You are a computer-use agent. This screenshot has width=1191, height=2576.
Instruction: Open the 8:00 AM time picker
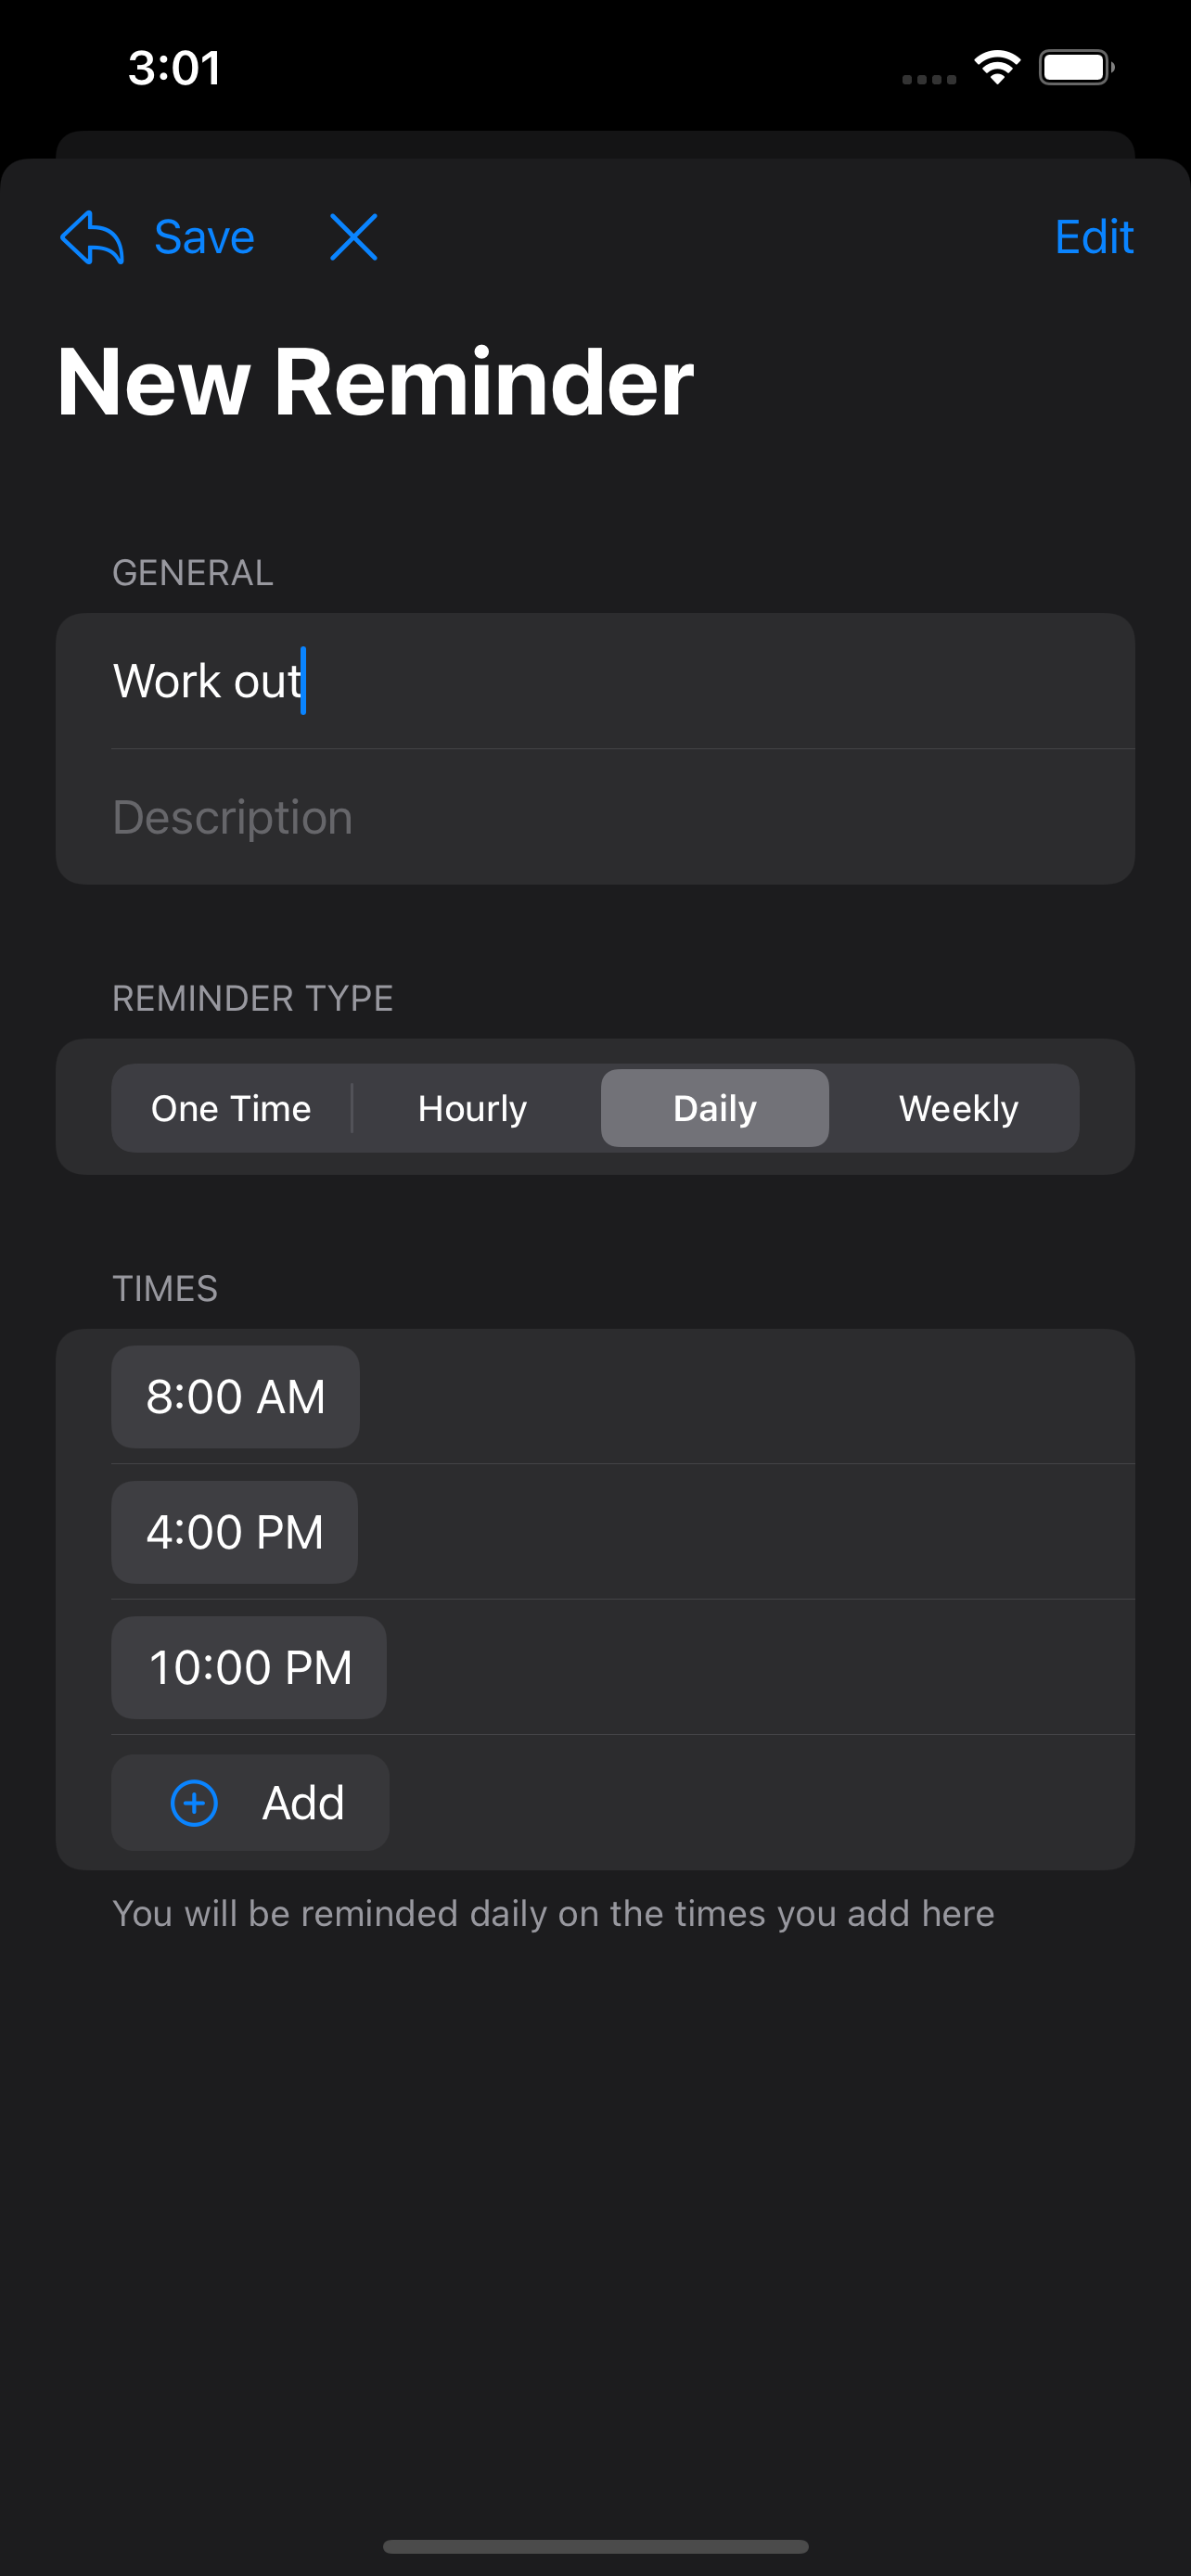click(x=235, y=1397)
